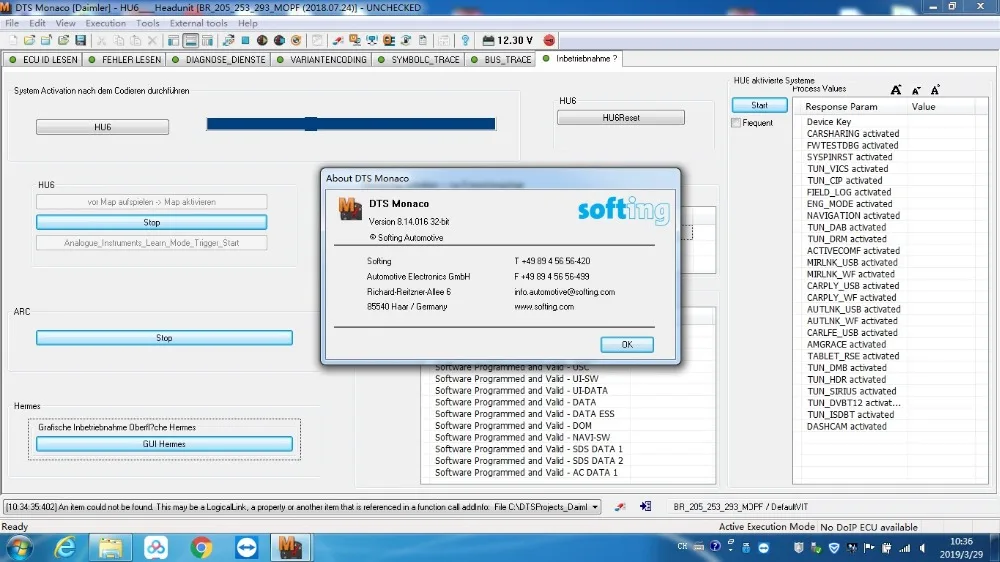The height and width of the screenshot is (562, 1000).
Task: Click the Paste toolbar icon
Action: tap(135, 40)
